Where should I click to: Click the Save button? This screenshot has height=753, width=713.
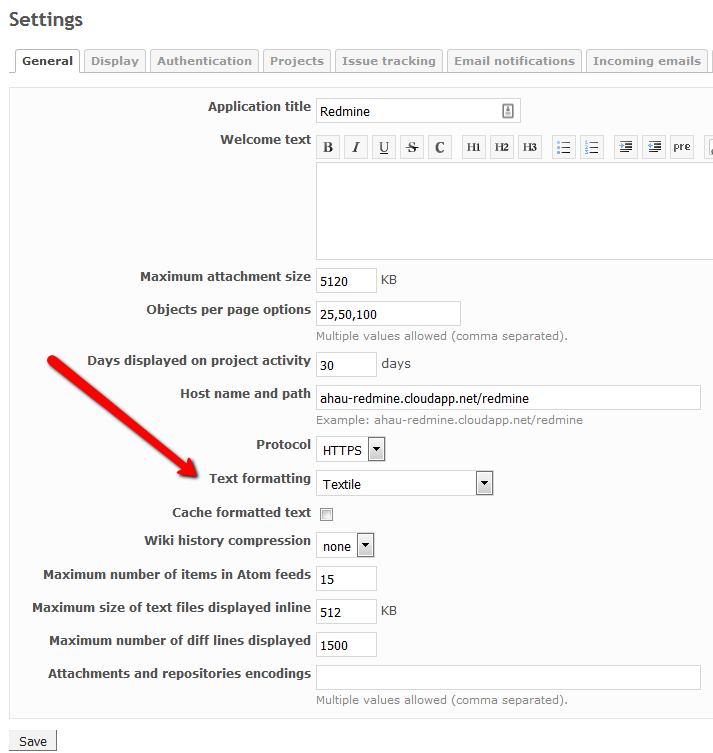coord(33,741)
